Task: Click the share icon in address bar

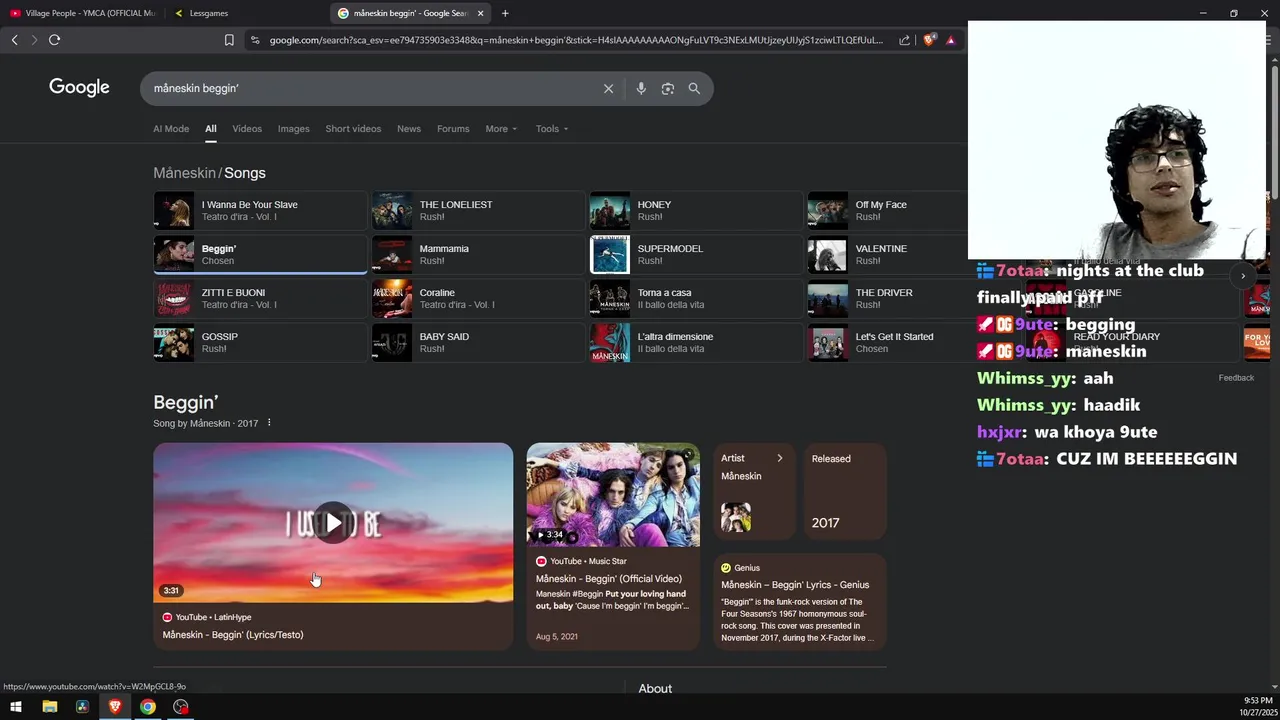Action: (x=904, y=40)
